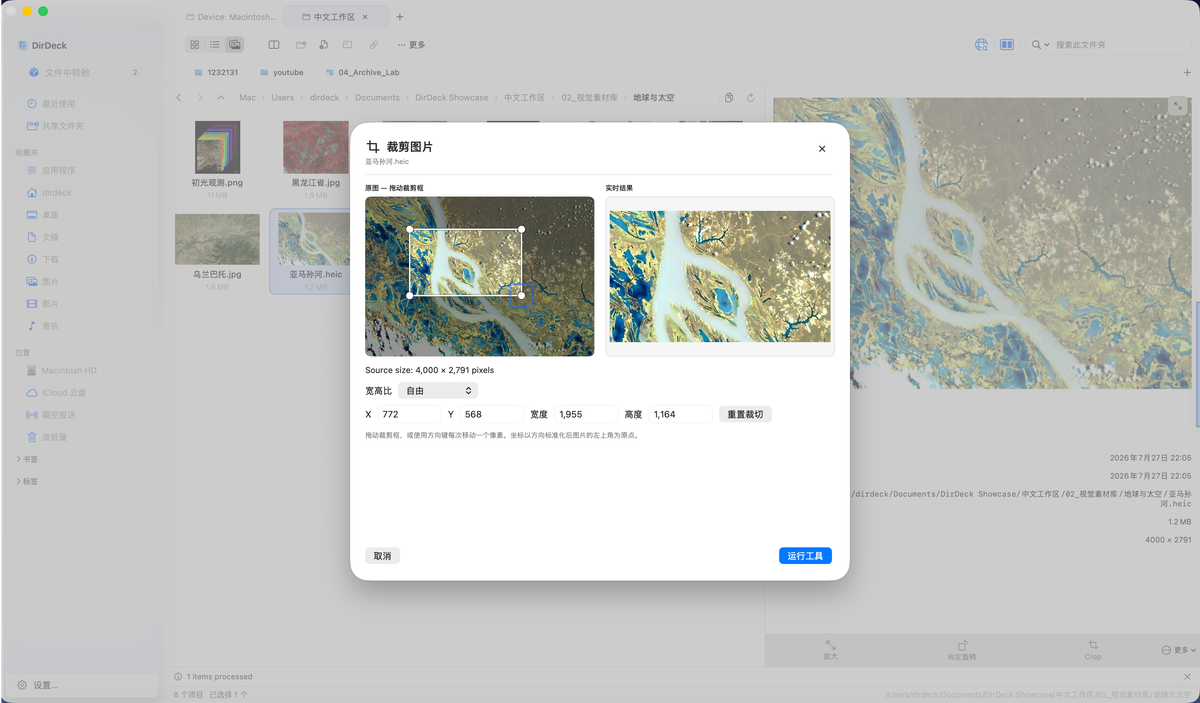Screen dimensions: 1200x703
Task: Go forward in folder history
Action: [x=200, y=98]
